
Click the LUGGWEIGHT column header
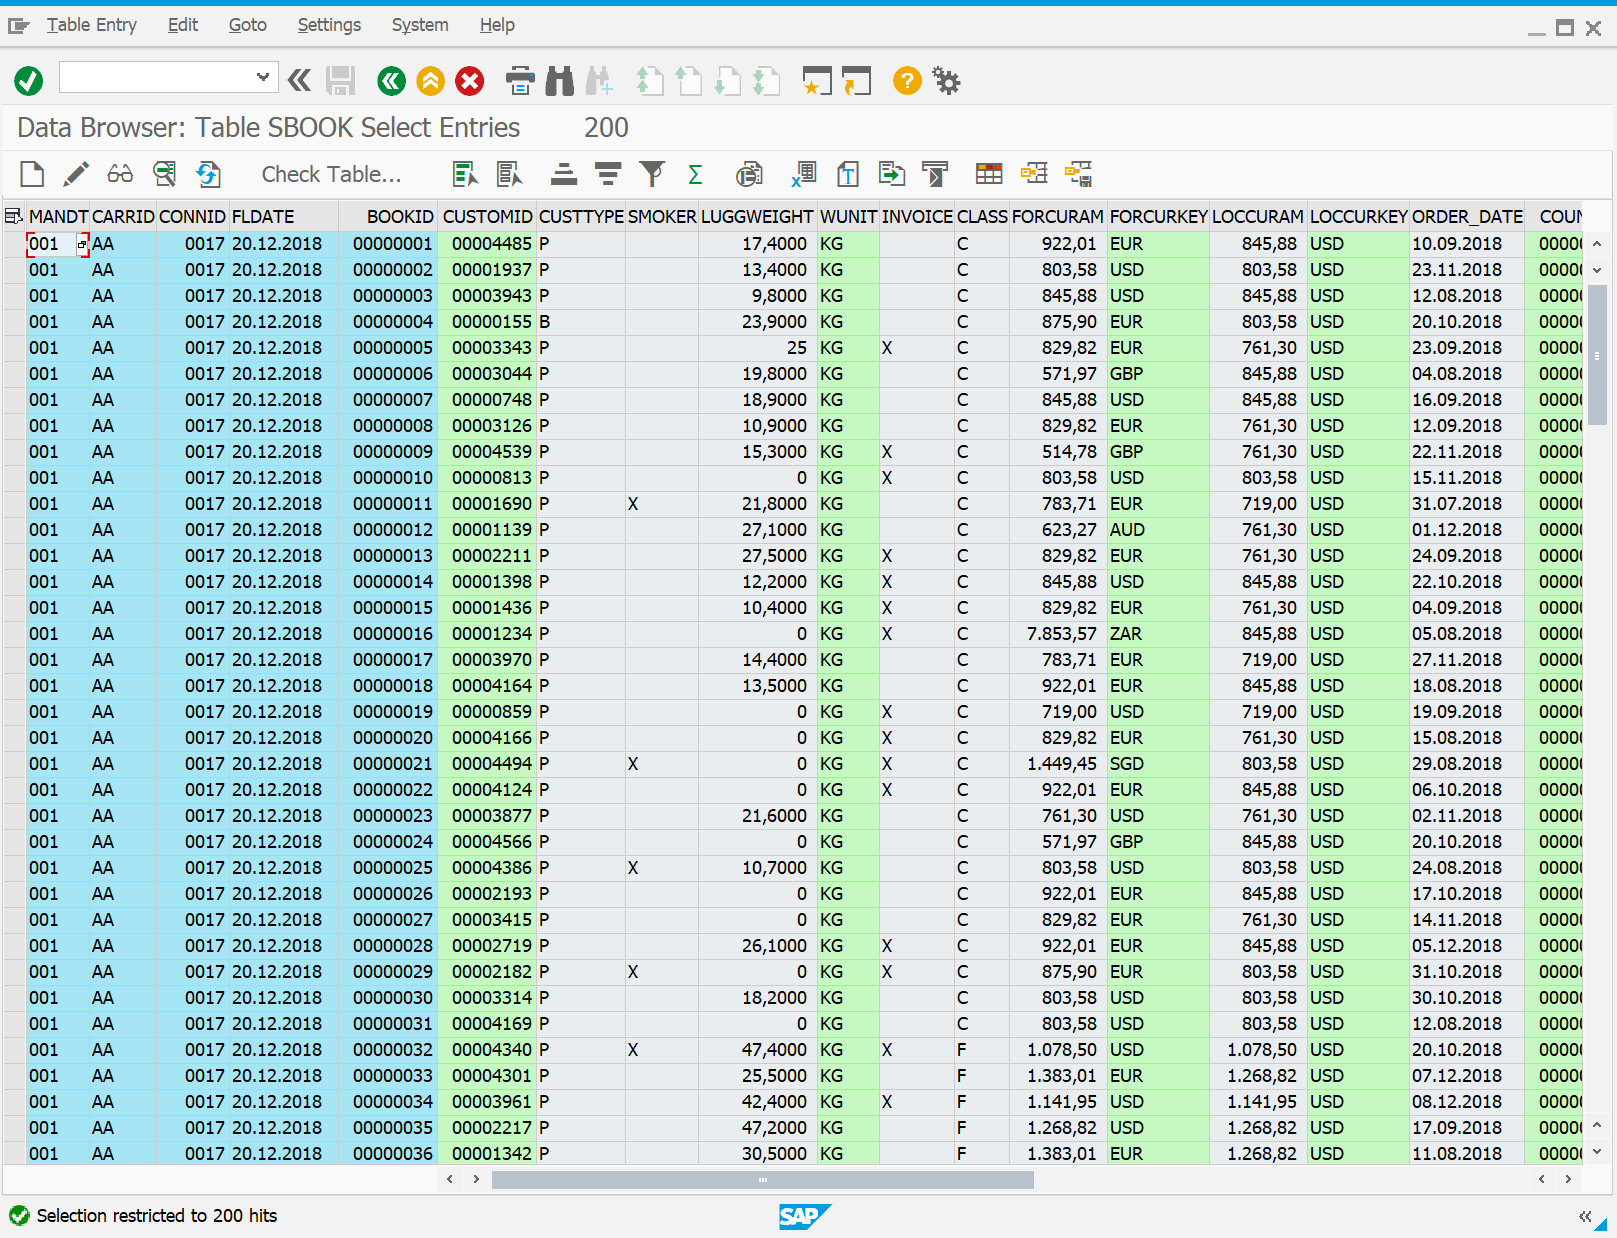click(x=757, y=217)
